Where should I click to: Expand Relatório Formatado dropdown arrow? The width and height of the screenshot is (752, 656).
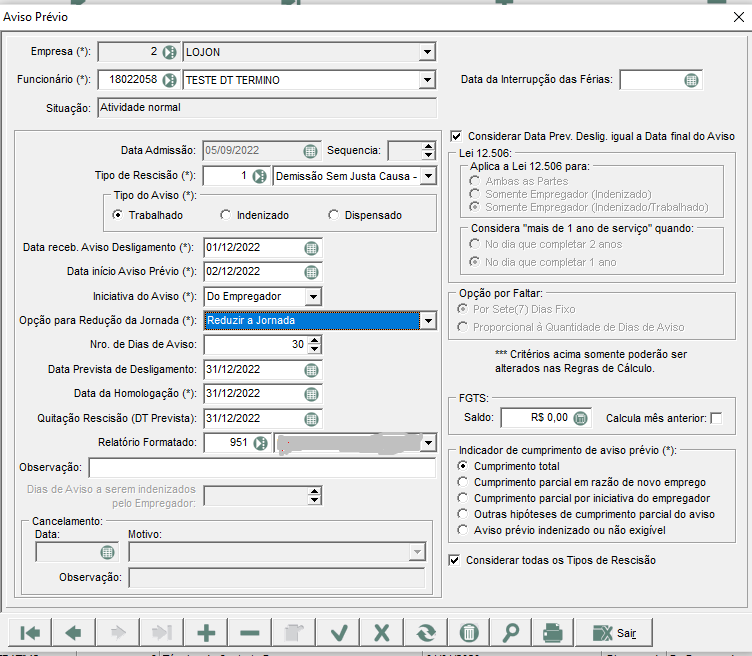point(428,443)
